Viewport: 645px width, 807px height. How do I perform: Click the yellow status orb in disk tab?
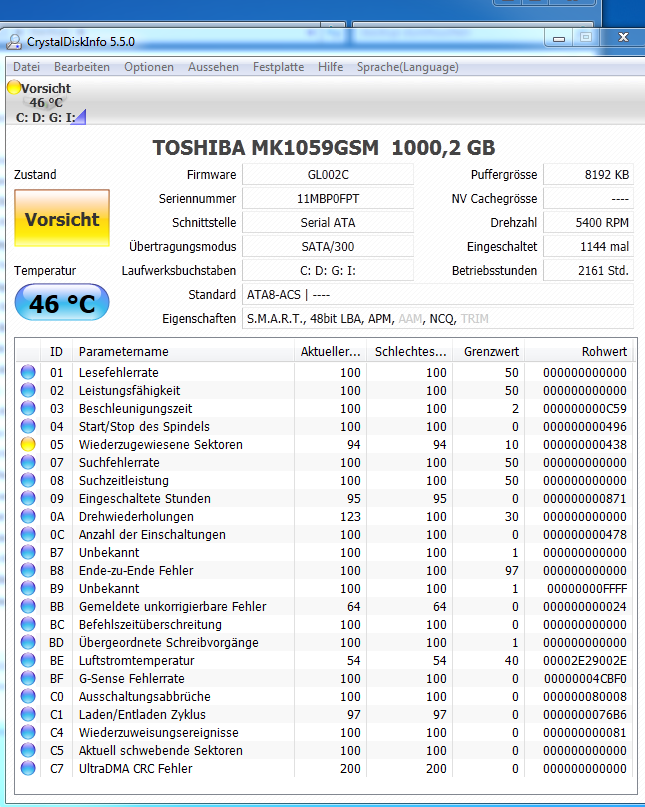click(14, 87)
